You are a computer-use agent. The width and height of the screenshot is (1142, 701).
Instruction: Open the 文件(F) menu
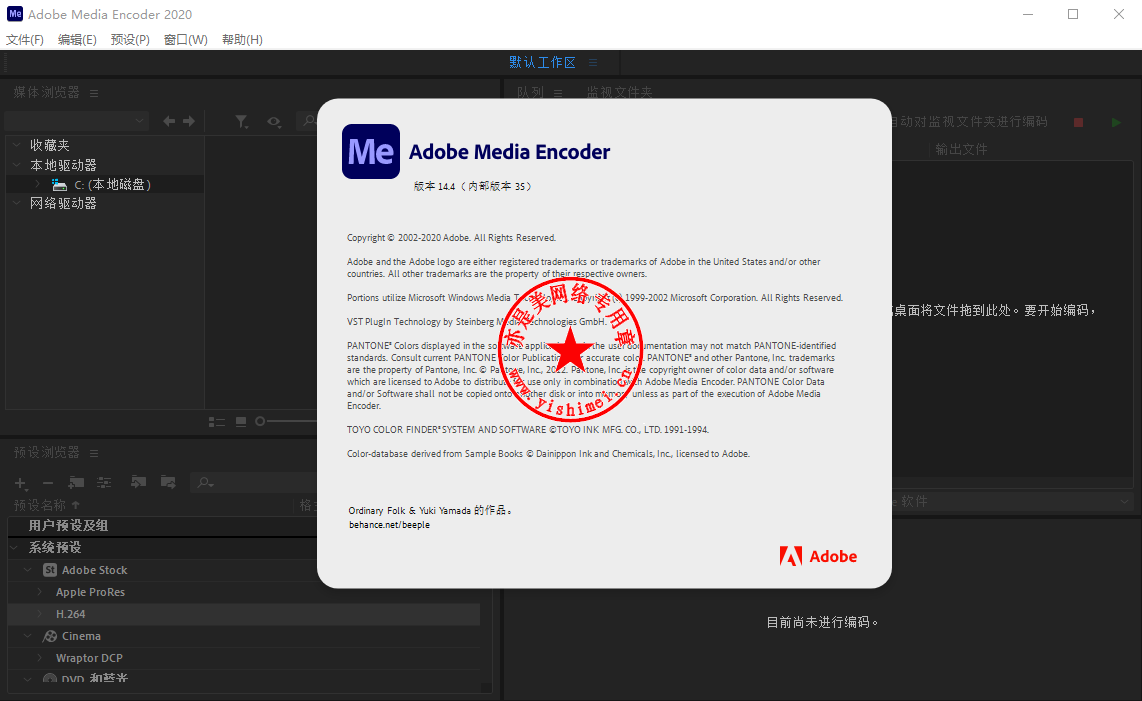[25, 39]
